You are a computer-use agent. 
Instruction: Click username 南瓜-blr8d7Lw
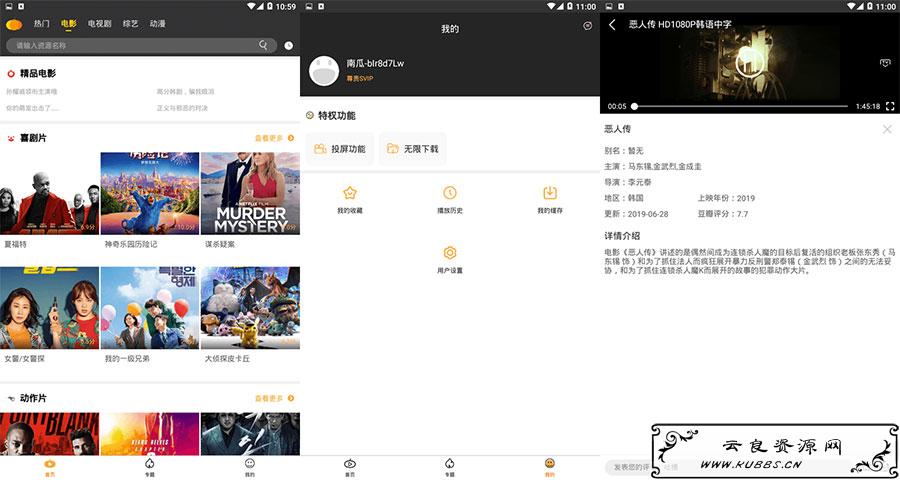click(375, 63)
